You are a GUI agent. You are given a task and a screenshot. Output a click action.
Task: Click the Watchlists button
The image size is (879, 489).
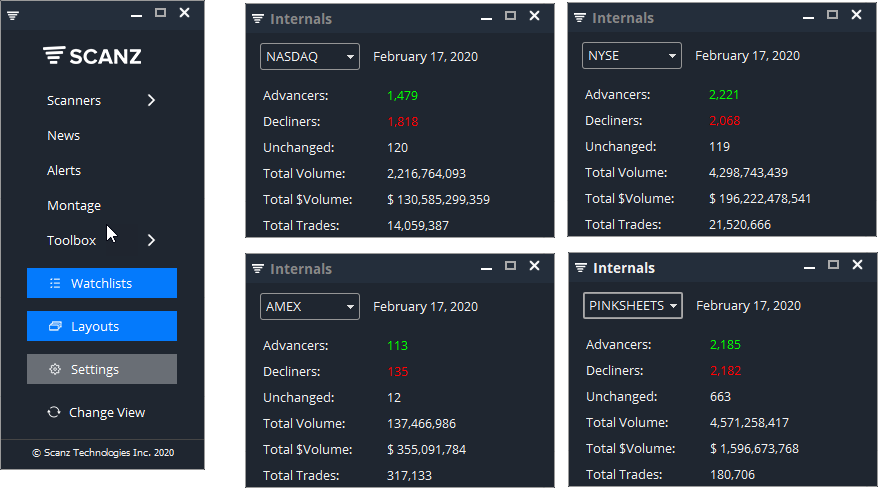tap(102, 283)
